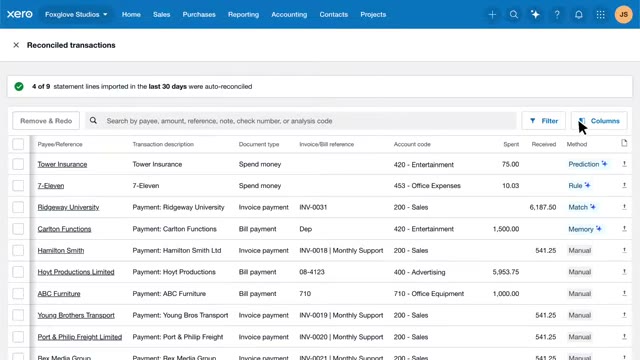Check the Ridgeway University row checkbox
The height and width of the screenshot is (360, 640).
pos(18,207)
